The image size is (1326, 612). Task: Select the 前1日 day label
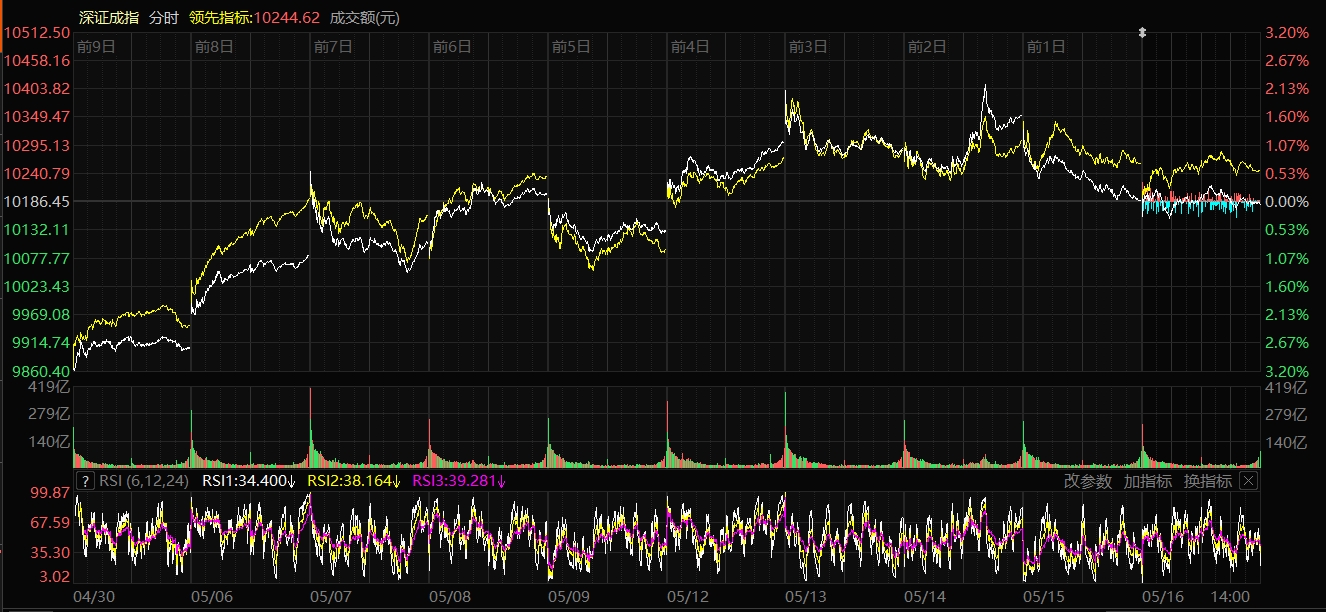pyautogui.click(x=1047, y=46)
